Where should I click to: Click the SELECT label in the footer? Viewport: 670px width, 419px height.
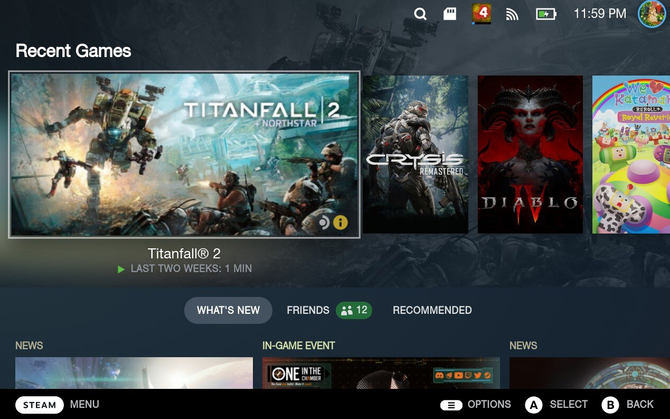pos(569,404)
